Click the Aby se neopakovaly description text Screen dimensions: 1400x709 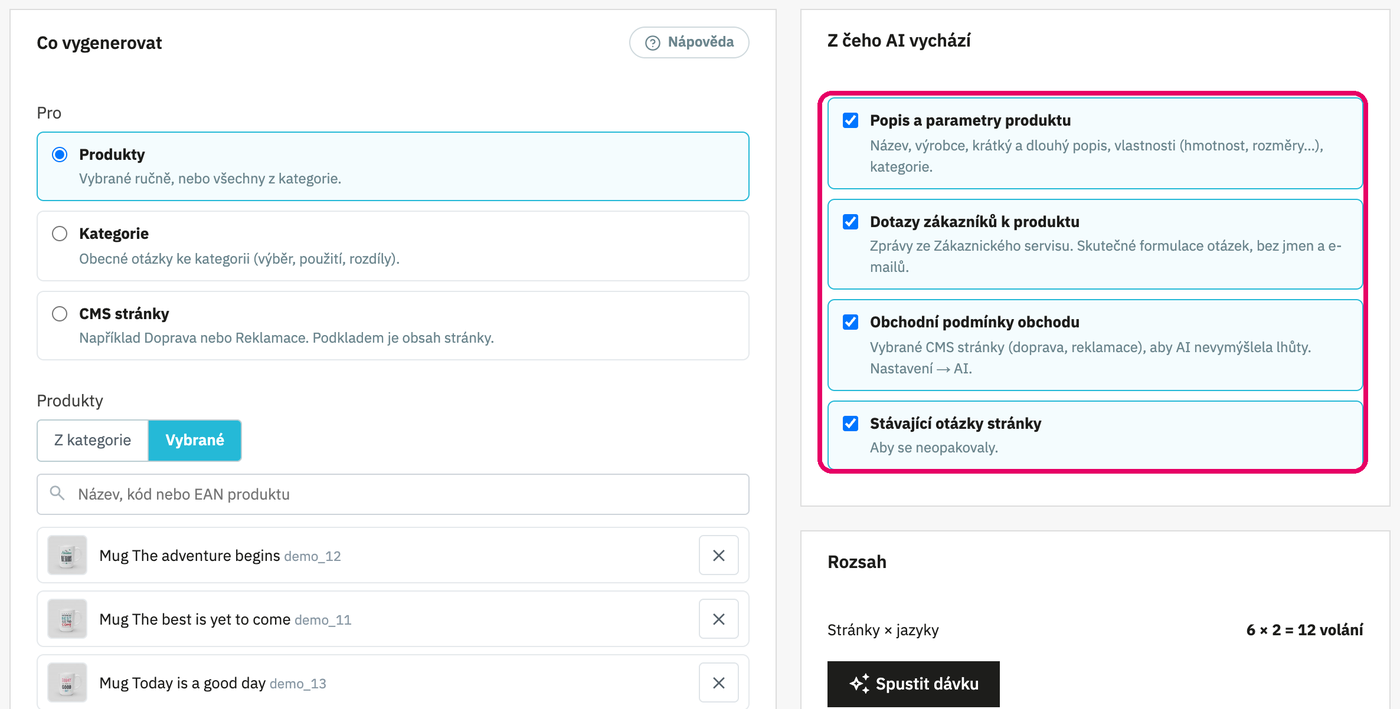[x=934, y=447]
